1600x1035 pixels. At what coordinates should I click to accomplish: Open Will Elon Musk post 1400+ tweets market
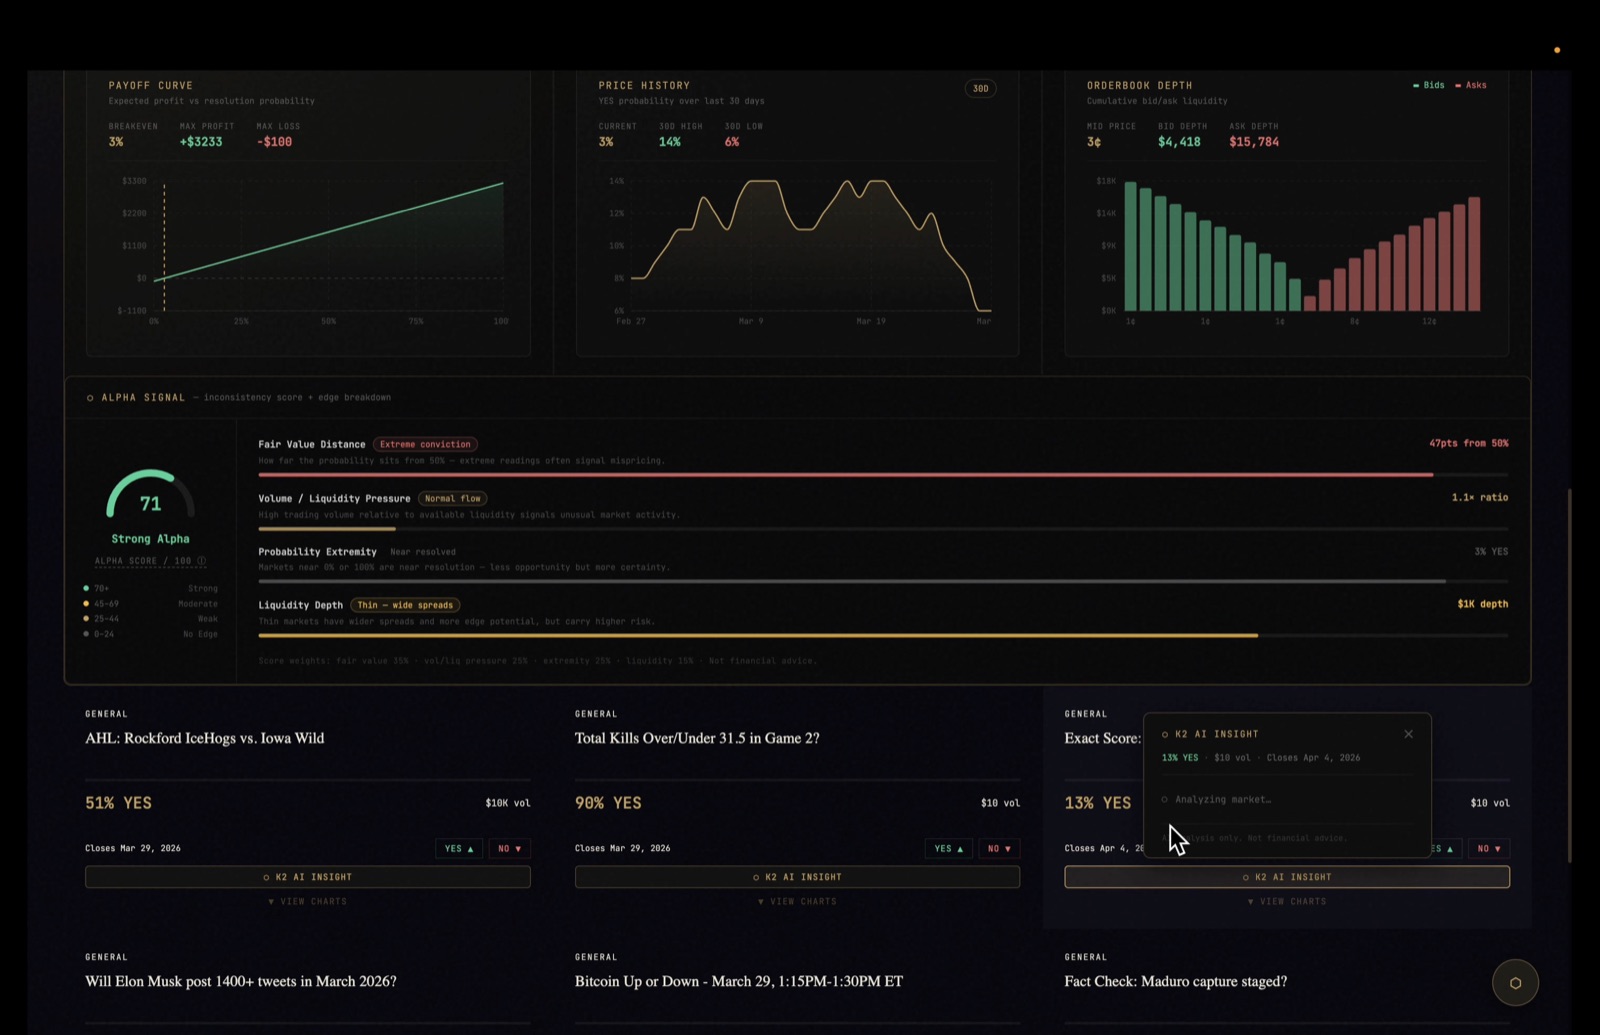point(241,981)
